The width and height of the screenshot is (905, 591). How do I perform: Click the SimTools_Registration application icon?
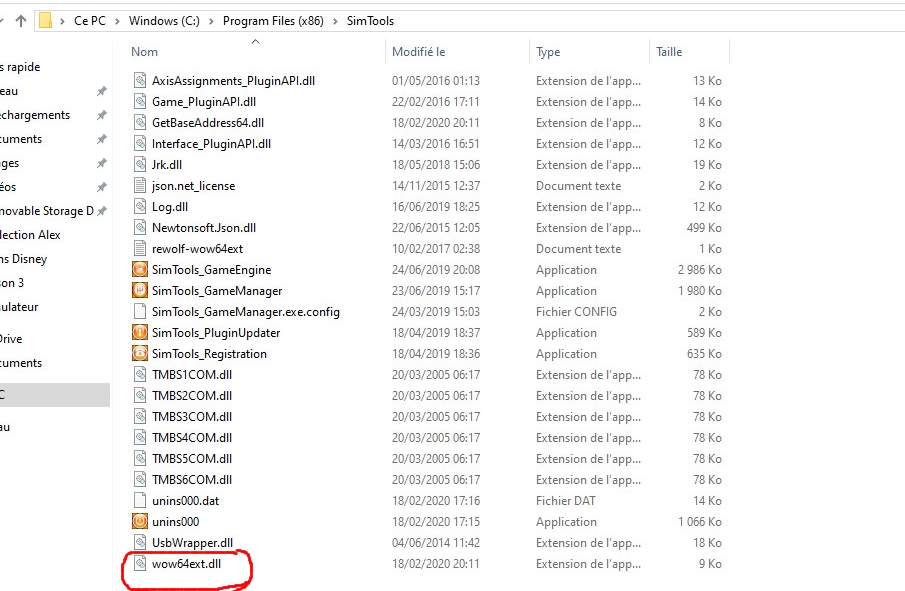pyautogui.click(x=140, y=353)
